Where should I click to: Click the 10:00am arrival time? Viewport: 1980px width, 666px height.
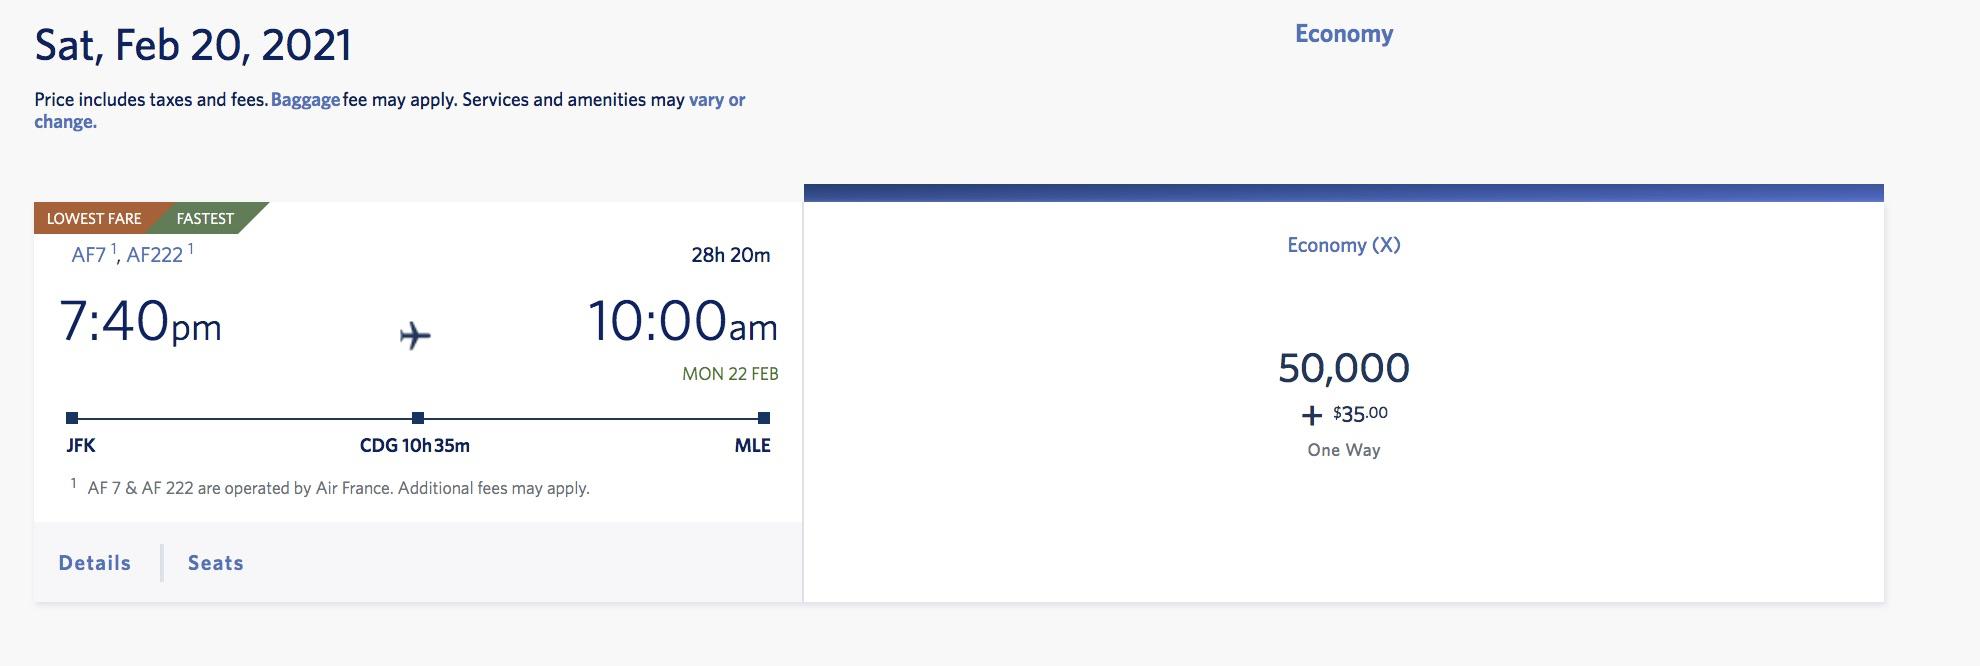[x=682, y=321]
